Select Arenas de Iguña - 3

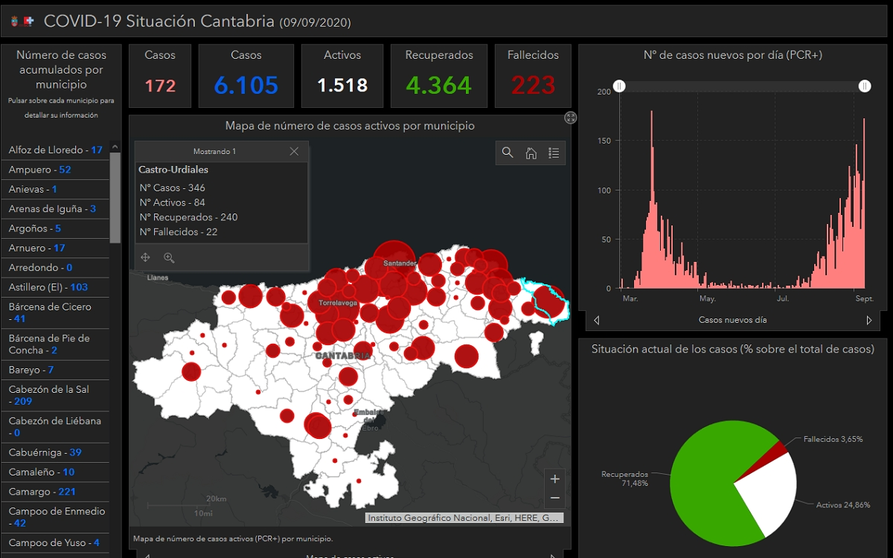pos(55,208)
